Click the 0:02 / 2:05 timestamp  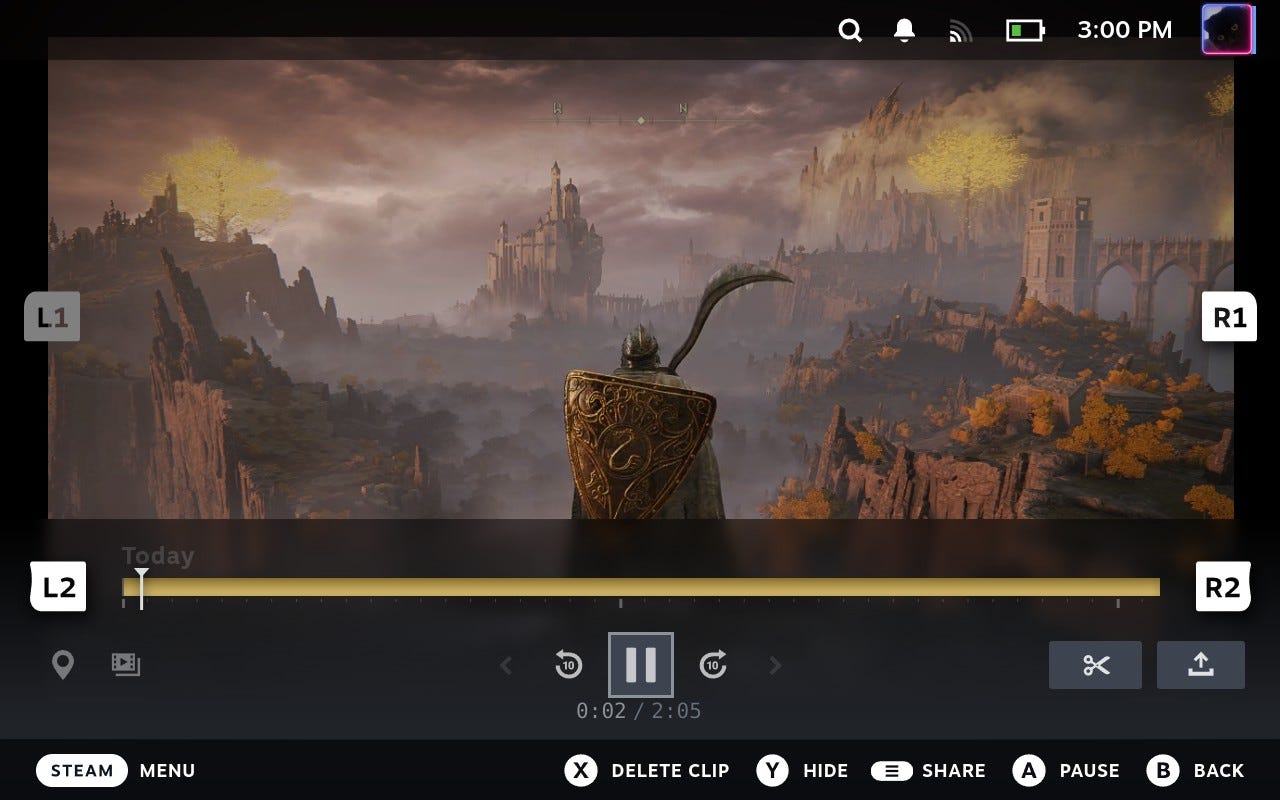pyautogui.click(x=639, y=711)
